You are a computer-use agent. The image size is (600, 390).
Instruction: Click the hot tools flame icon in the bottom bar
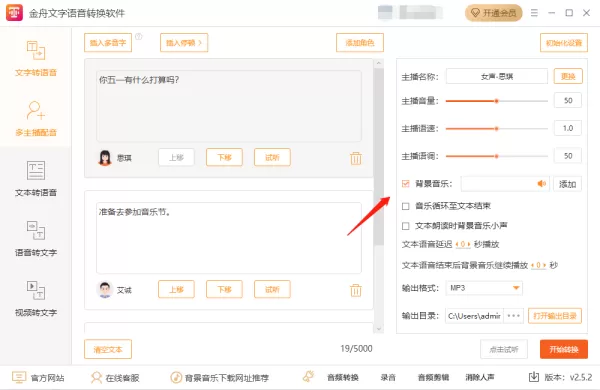[308, 377]
